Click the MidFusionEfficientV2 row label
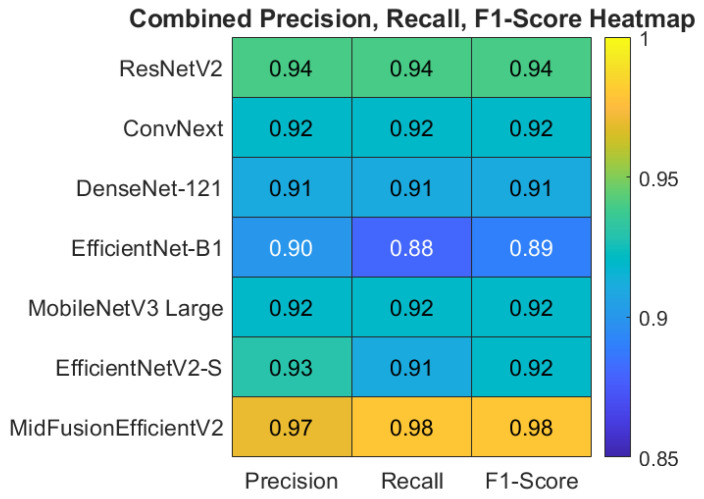The height and width of the screenshot is (499, 704). [x=116, y=428]
